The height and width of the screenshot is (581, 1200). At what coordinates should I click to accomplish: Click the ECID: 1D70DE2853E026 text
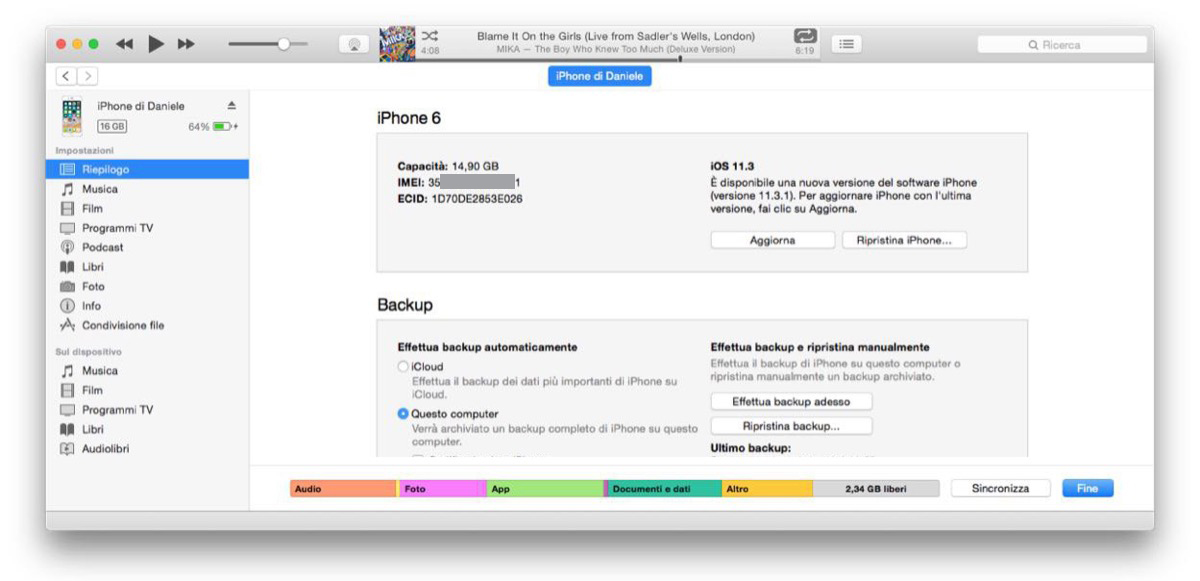460,198
